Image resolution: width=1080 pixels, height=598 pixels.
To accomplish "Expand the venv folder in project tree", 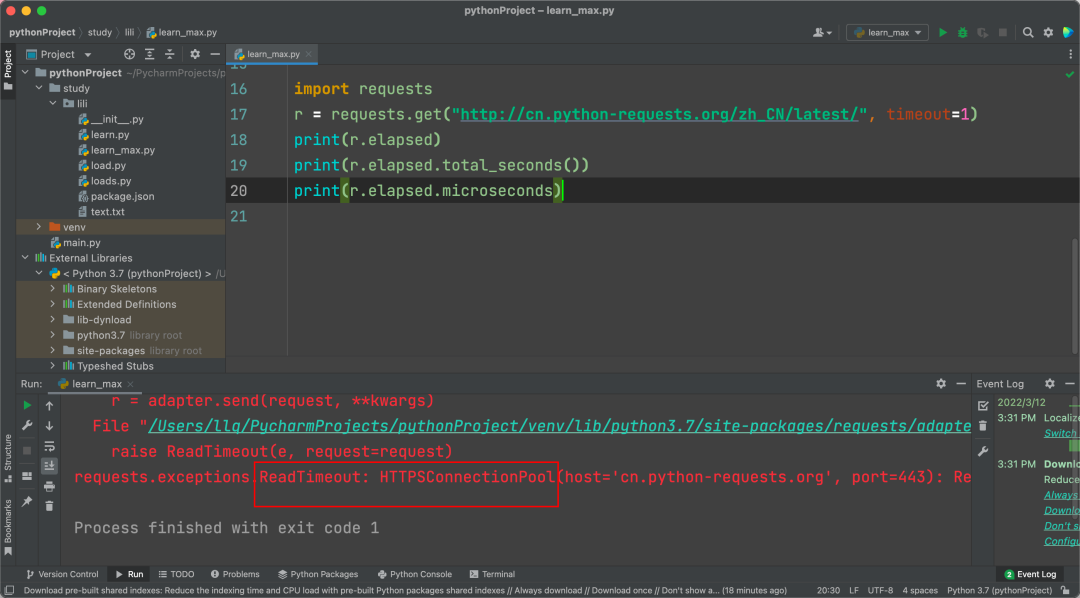I will click(x=39, y=227).
